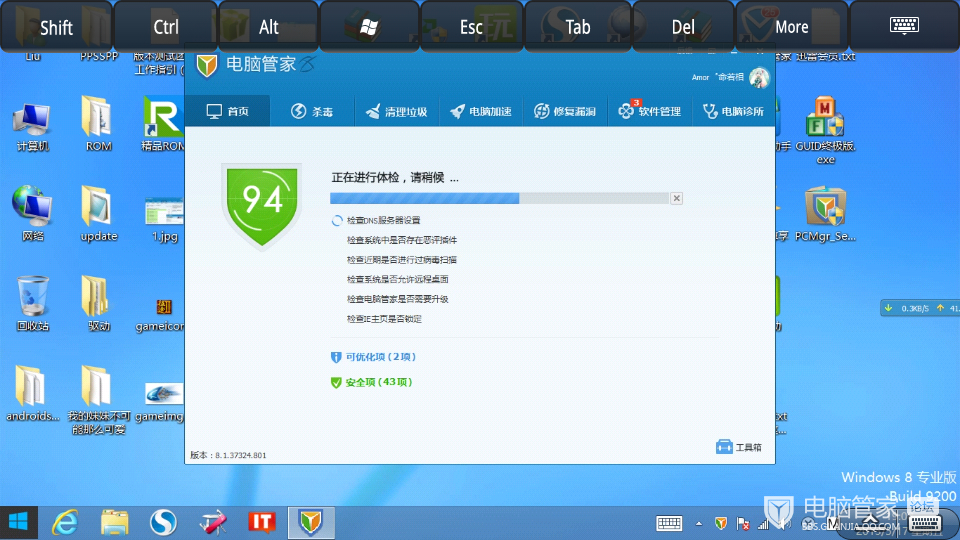Select the gameimg file icon
This screenshot has width=960, height=540.
pos(162,401)
